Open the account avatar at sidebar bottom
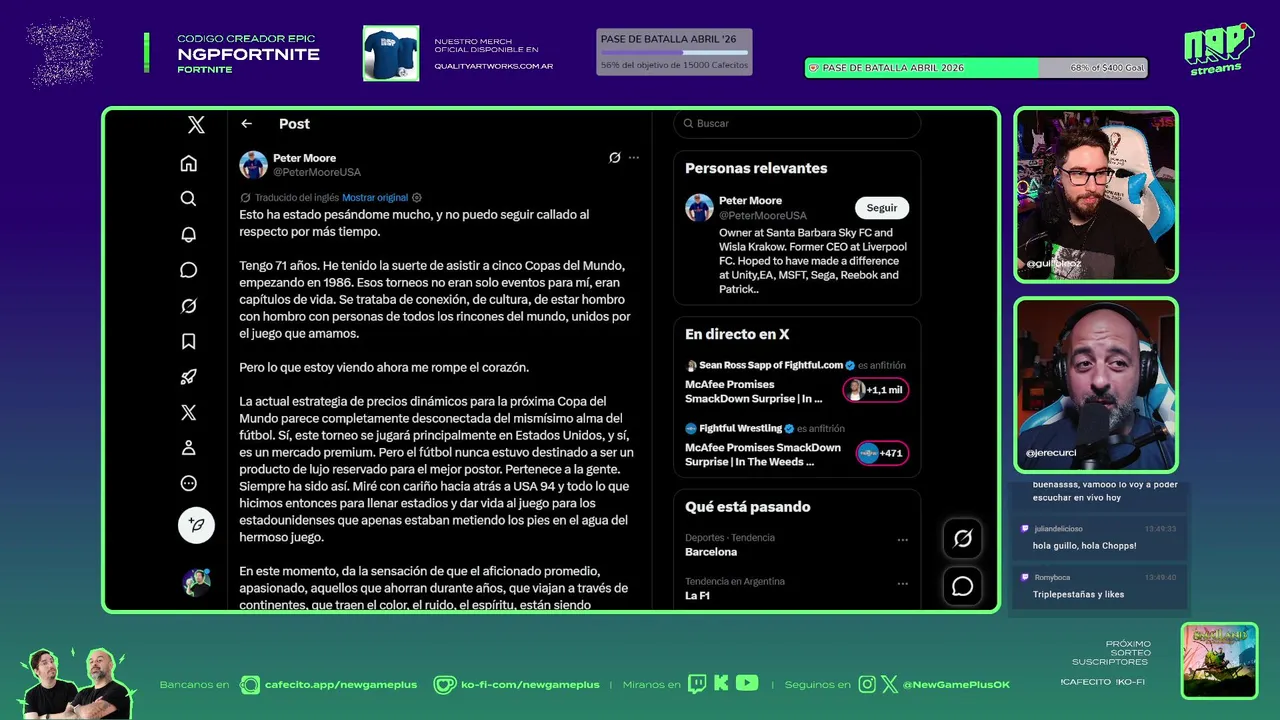 click(196, 582)
